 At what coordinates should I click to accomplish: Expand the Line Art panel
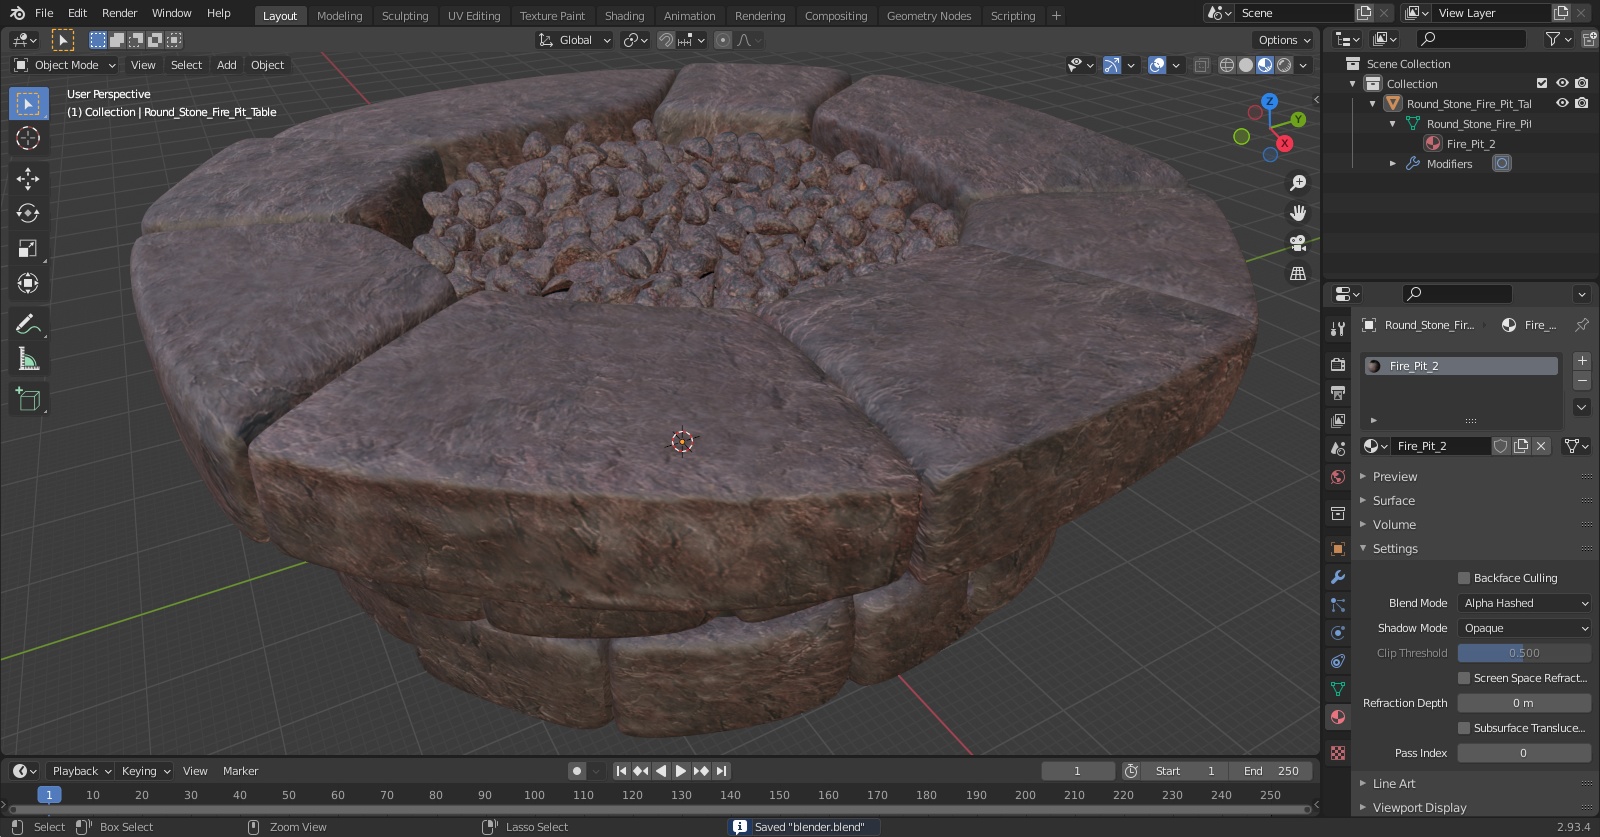[1394, 784]
